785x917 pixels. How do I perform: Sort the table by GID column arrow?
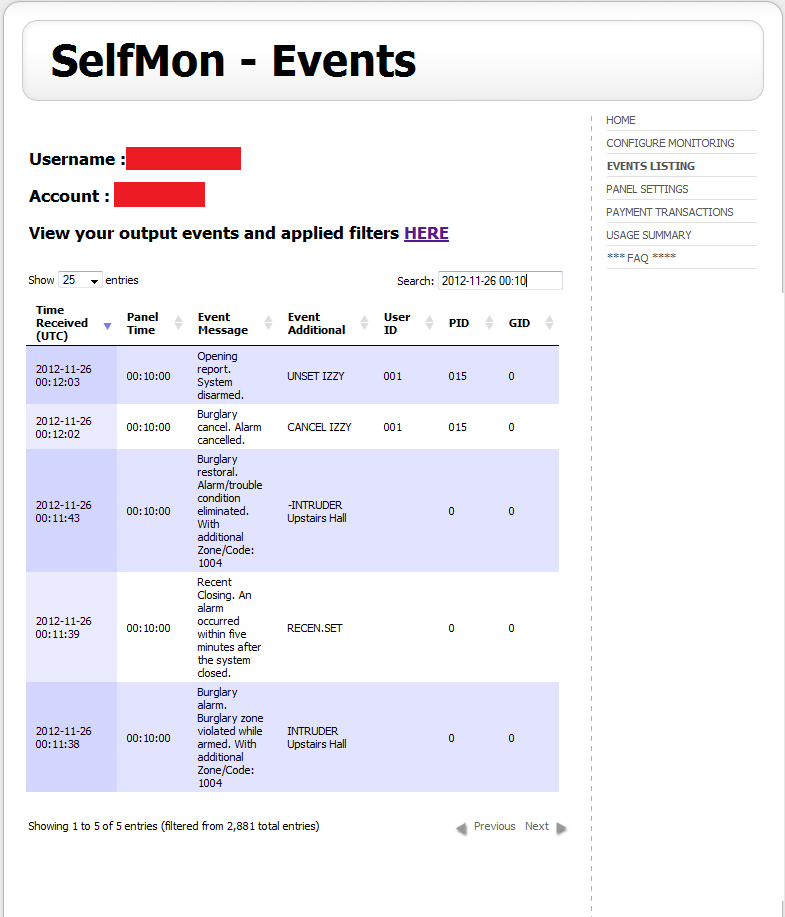tap(549, 322)
